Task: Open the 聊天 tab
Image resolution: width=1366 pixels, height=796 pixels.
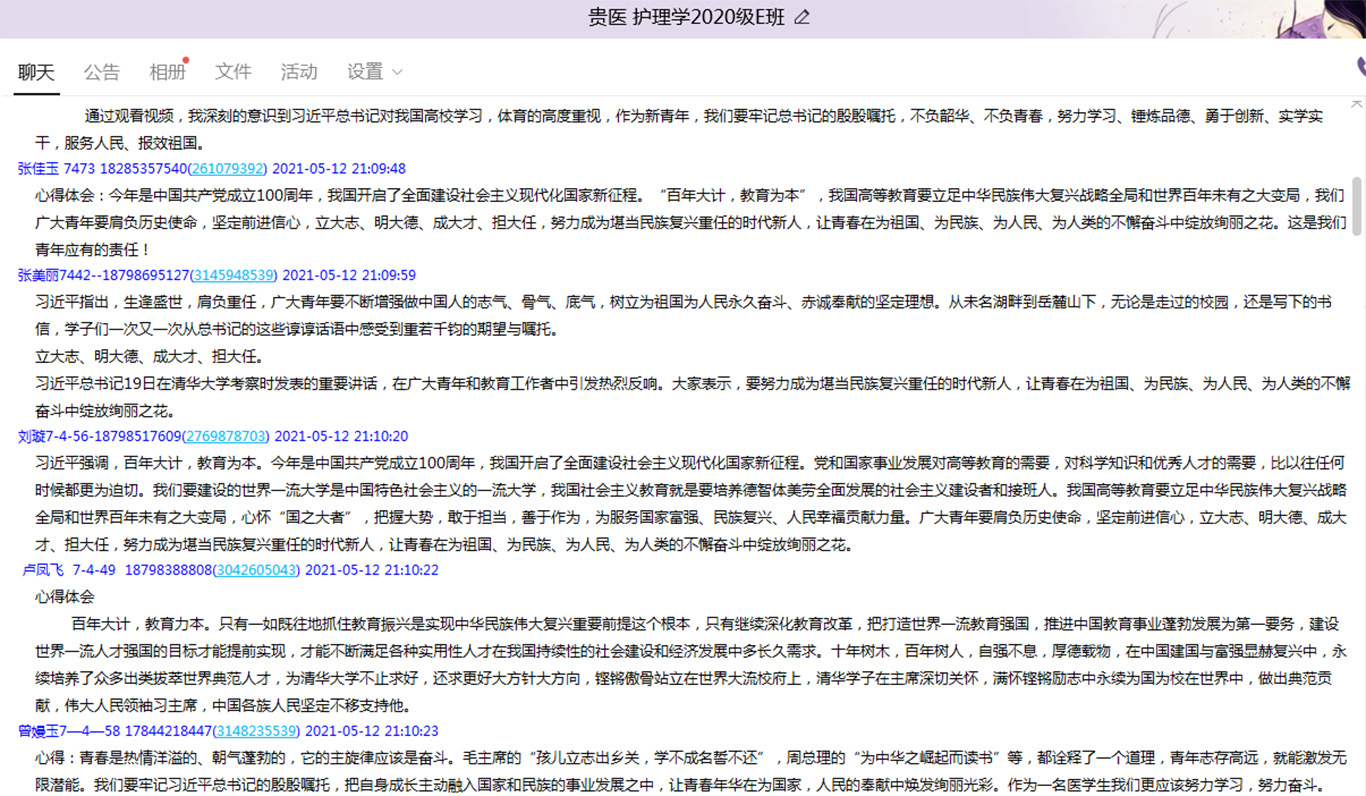Action: coord(37,72)
